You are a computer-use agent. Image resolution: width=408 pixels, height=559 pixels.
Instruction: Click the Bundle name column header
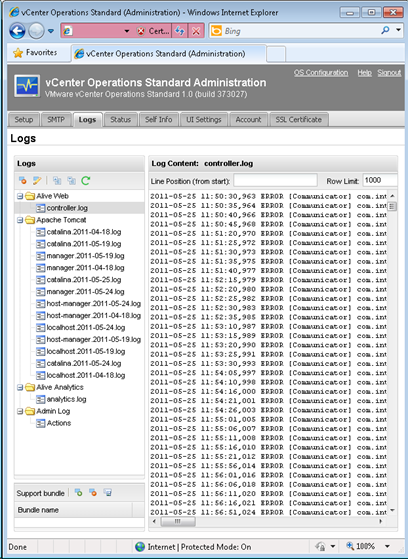pyautogui.click(x=73, y=510)
